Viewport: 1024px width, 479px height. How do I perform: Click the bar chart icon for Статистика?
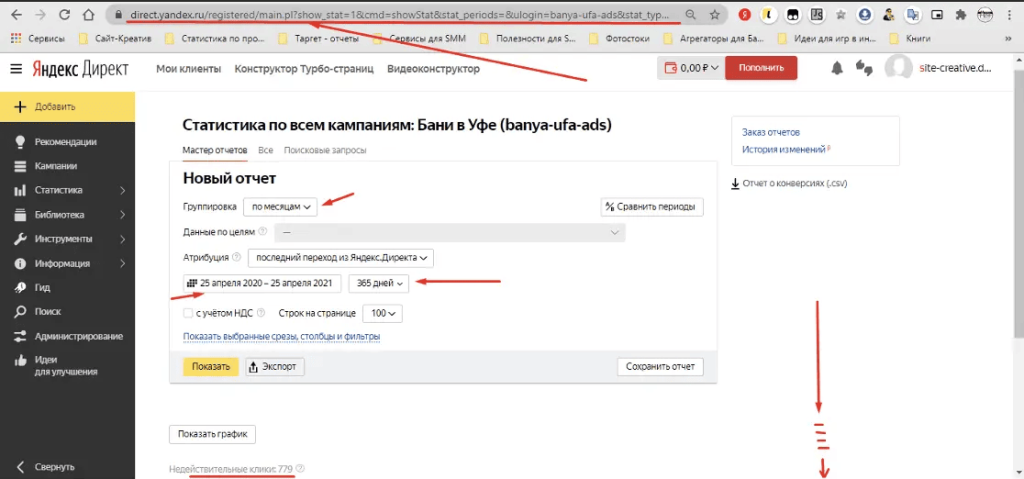[20, 190]
